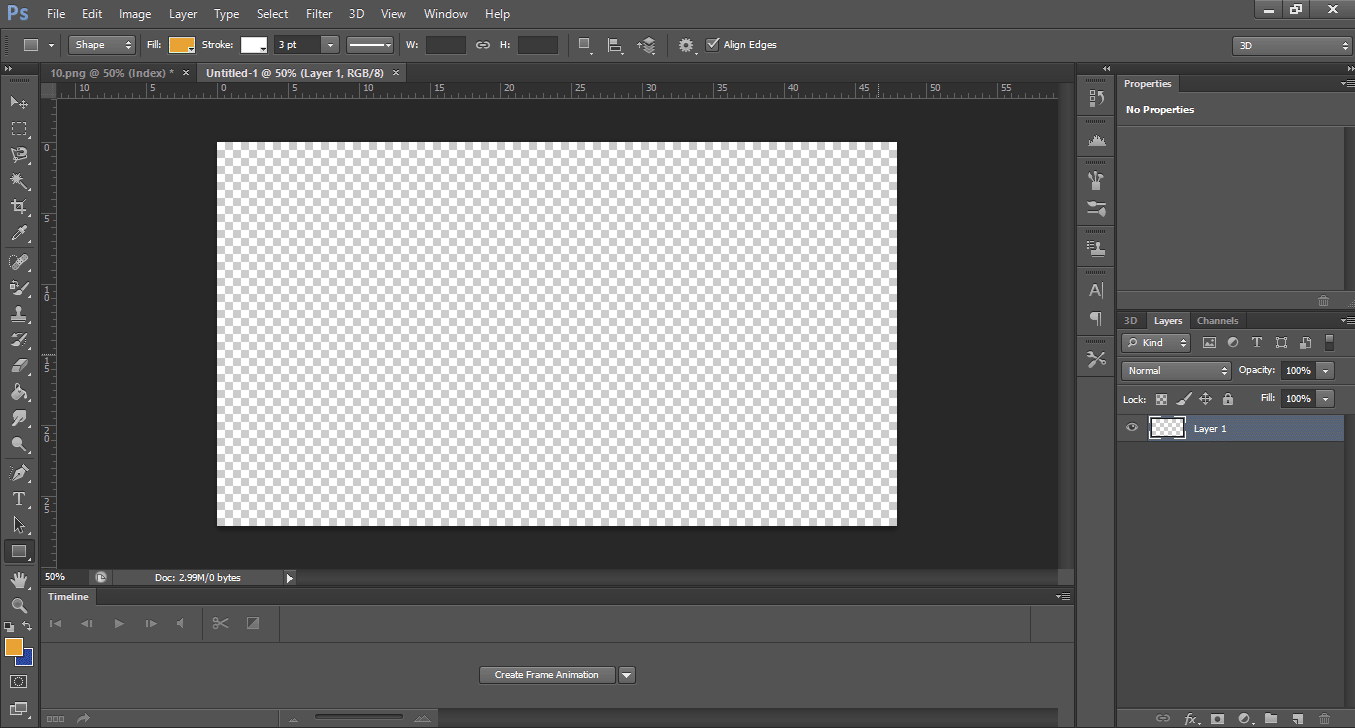Create a new layer
Screen dimensions: 1355x728
1297,718
